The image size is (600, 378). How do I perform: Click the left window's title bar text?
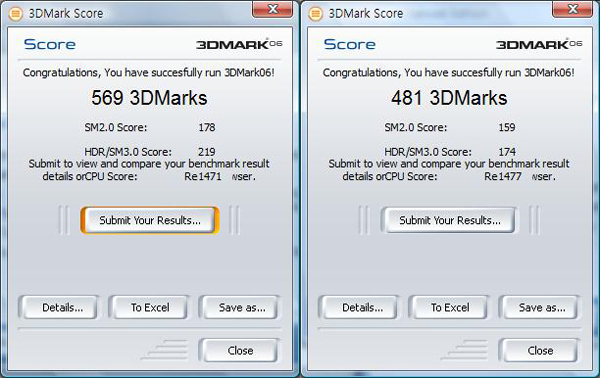tap(66, 14)
